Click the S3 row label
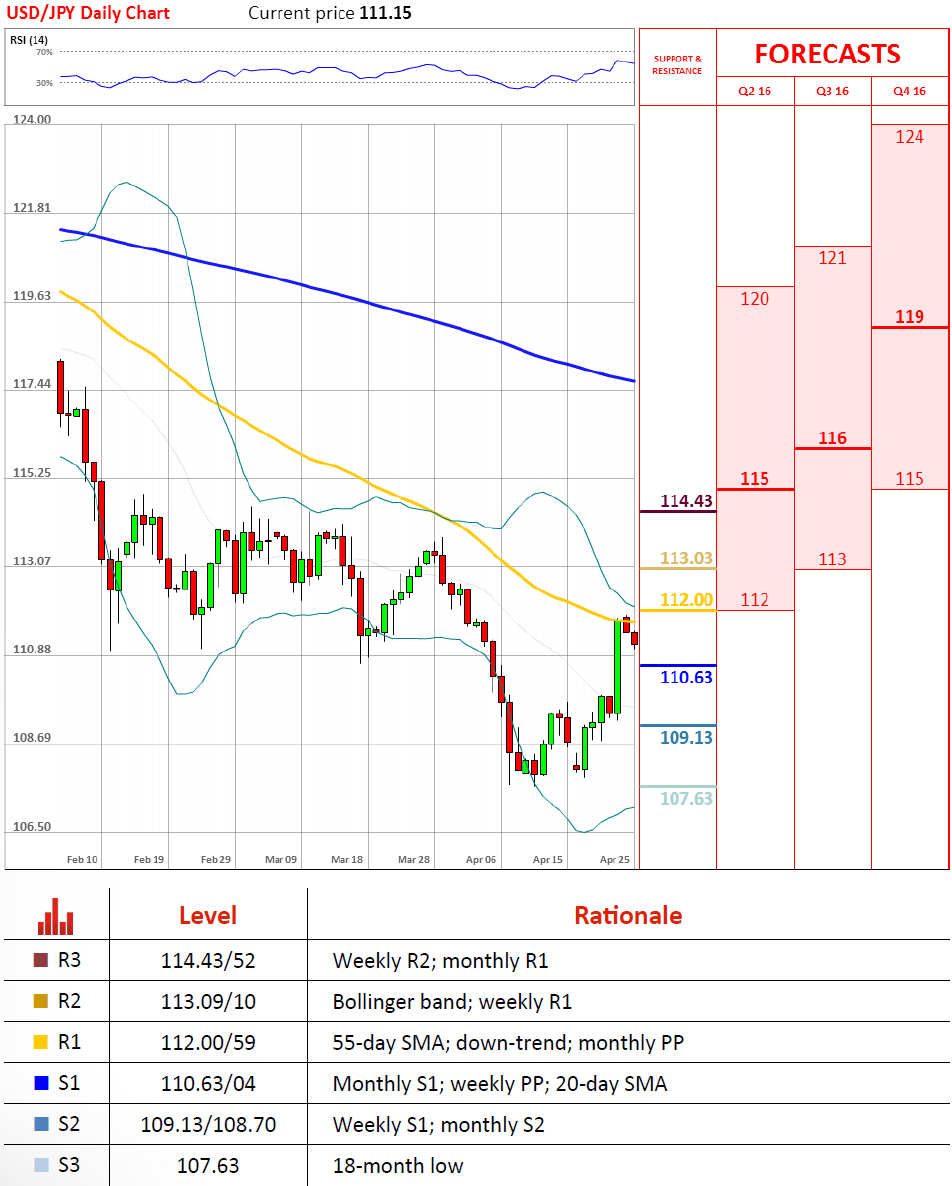 (x=69, y=1164)
